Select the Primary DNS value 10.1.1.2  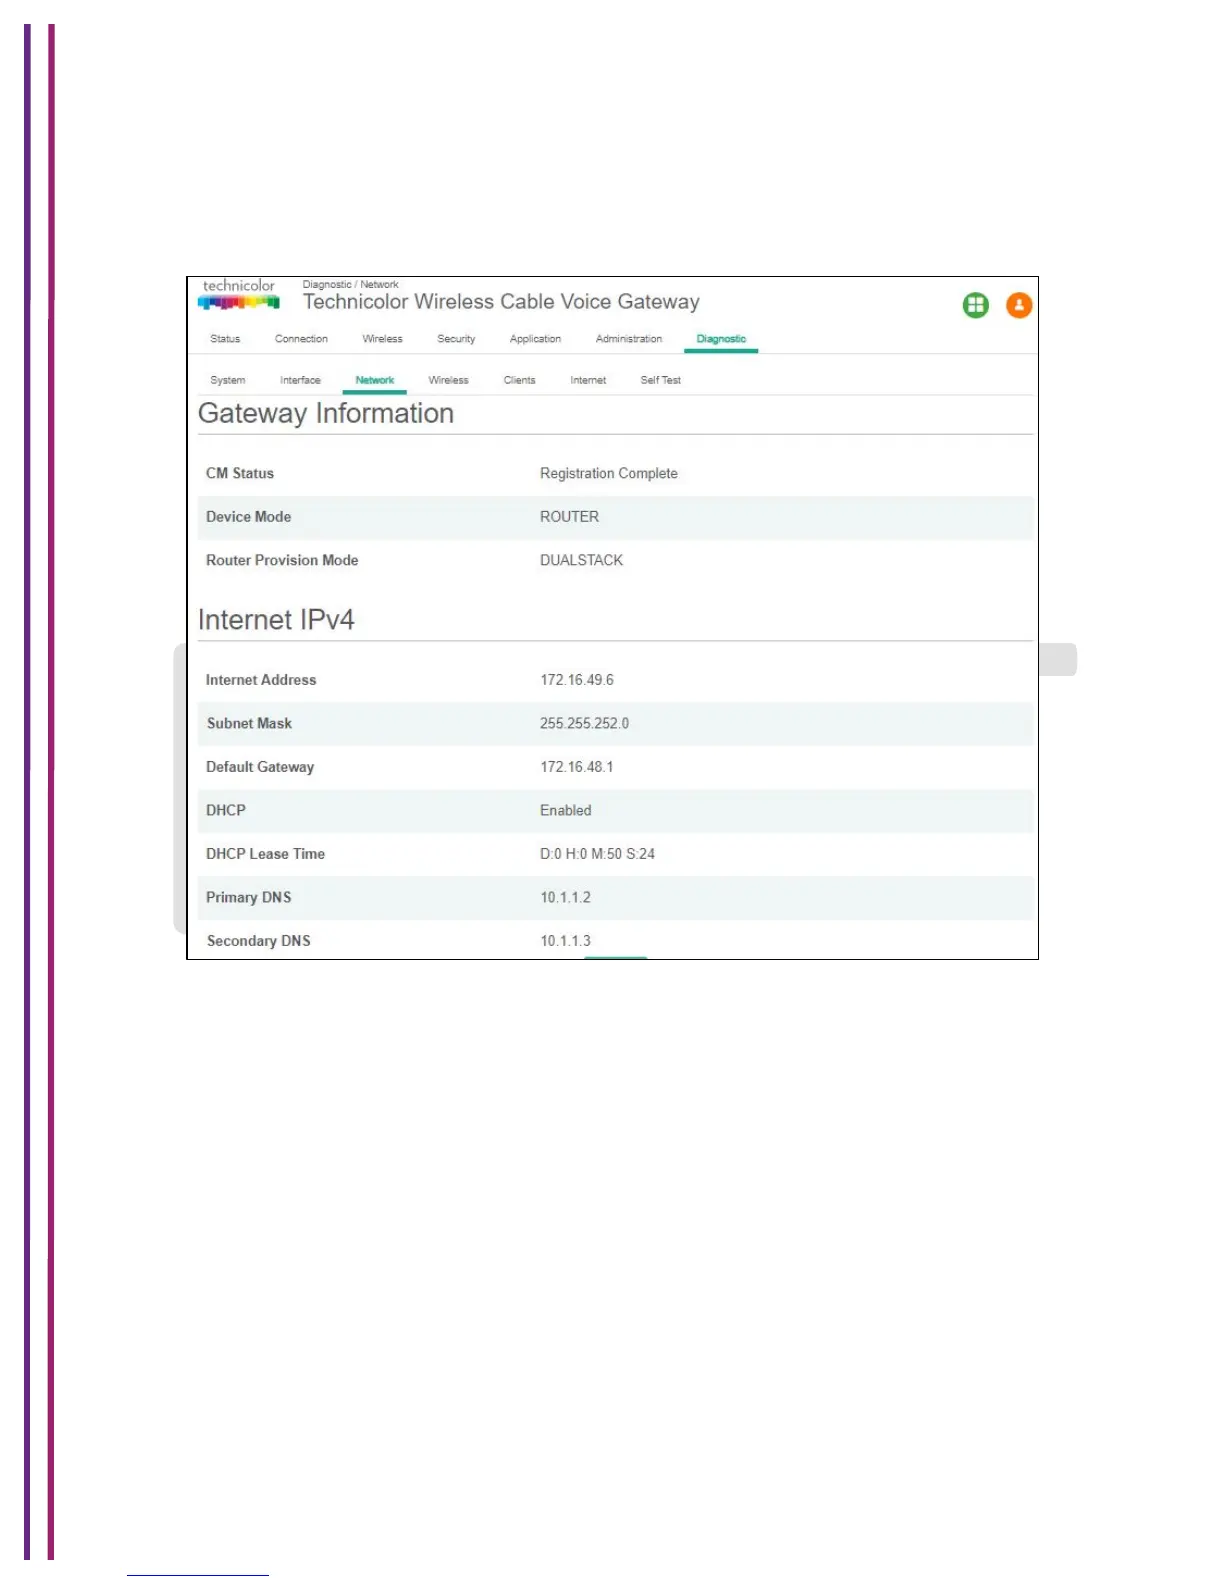(565, 898)
